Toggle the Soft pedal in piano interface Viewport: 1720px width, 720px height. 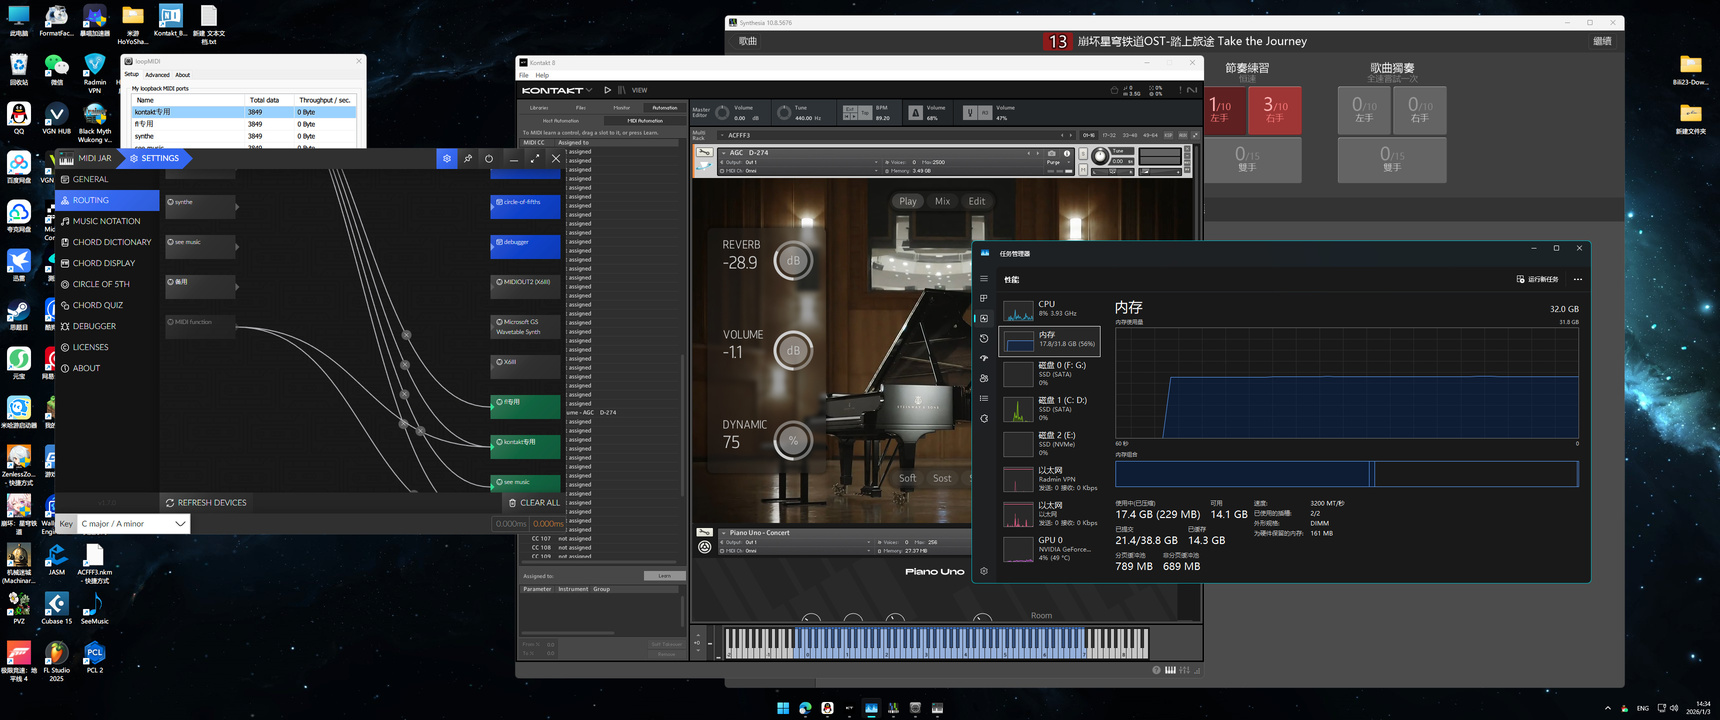(x=907, y=478)
